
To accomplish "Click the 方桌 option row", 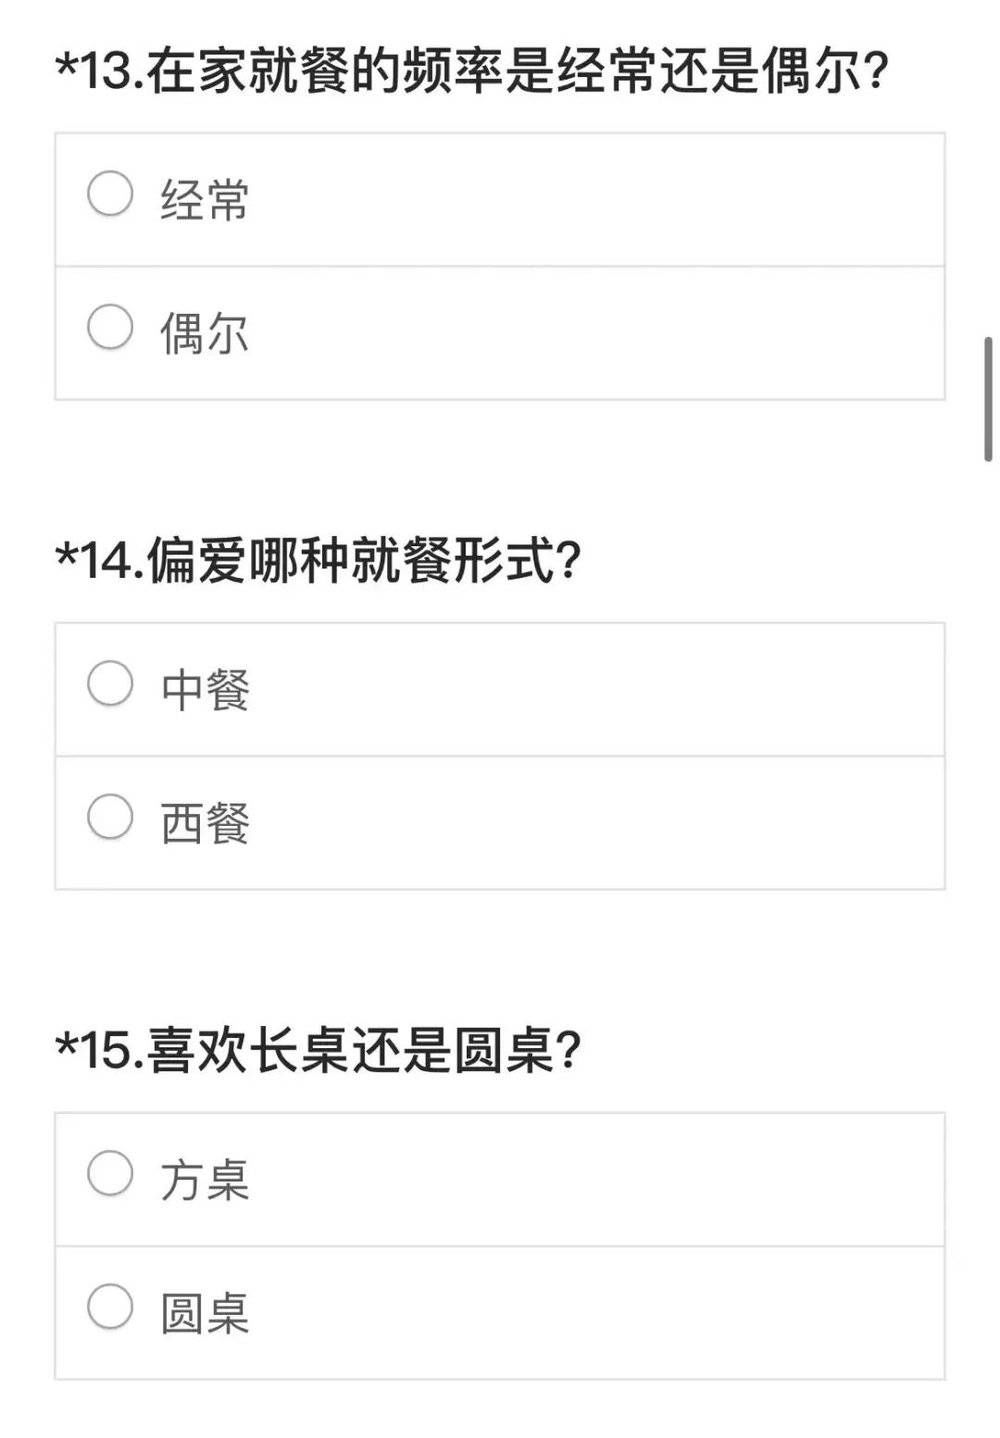I will tap(500, 1173).
